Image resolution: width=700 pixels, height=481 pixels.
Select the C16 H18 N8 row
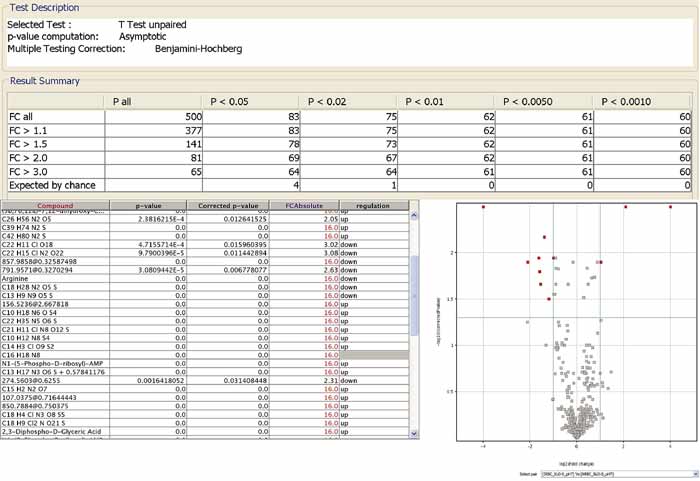204,355
